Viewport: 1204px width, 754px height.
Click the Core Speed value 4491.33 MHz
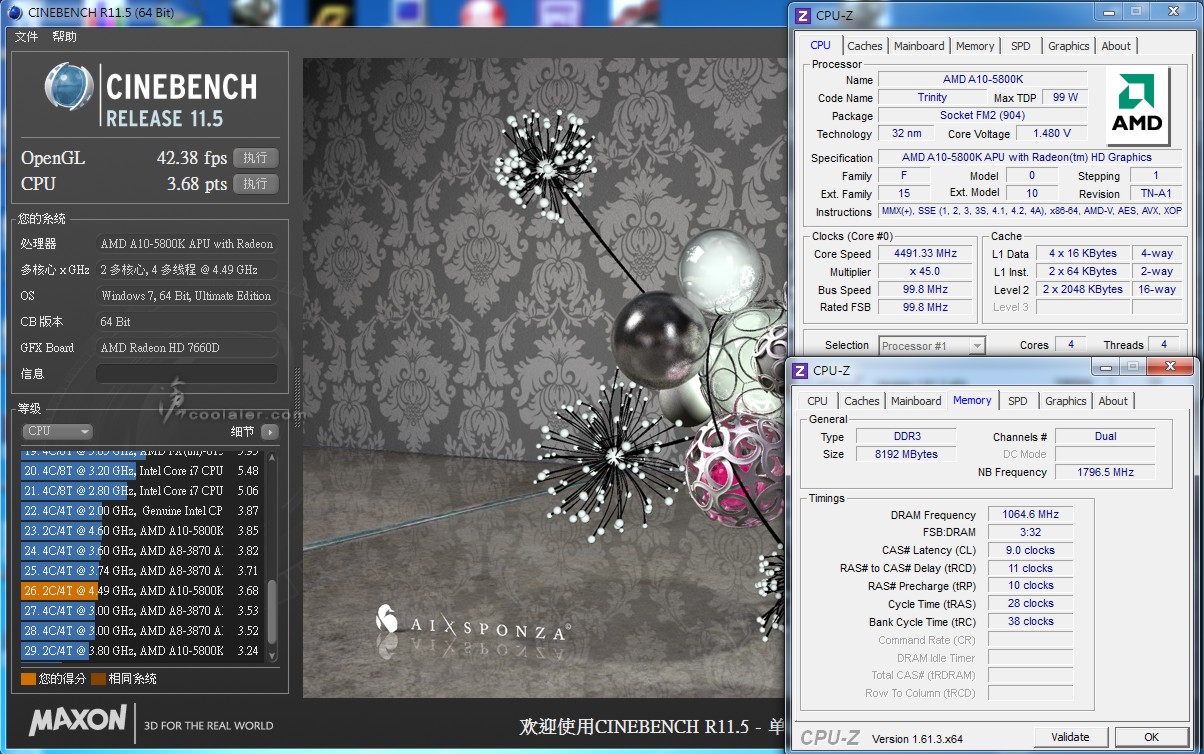pyautogui.click(x=926, y=254)
